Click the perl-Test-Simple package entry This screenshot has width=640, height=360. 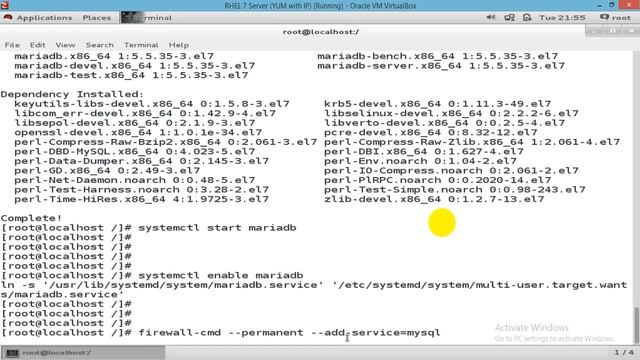point(455,190)
